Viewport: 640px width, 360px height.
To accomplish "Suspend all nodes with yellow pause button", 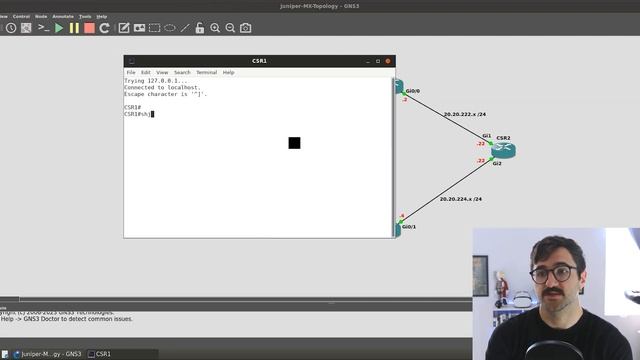I will (74, 28).
